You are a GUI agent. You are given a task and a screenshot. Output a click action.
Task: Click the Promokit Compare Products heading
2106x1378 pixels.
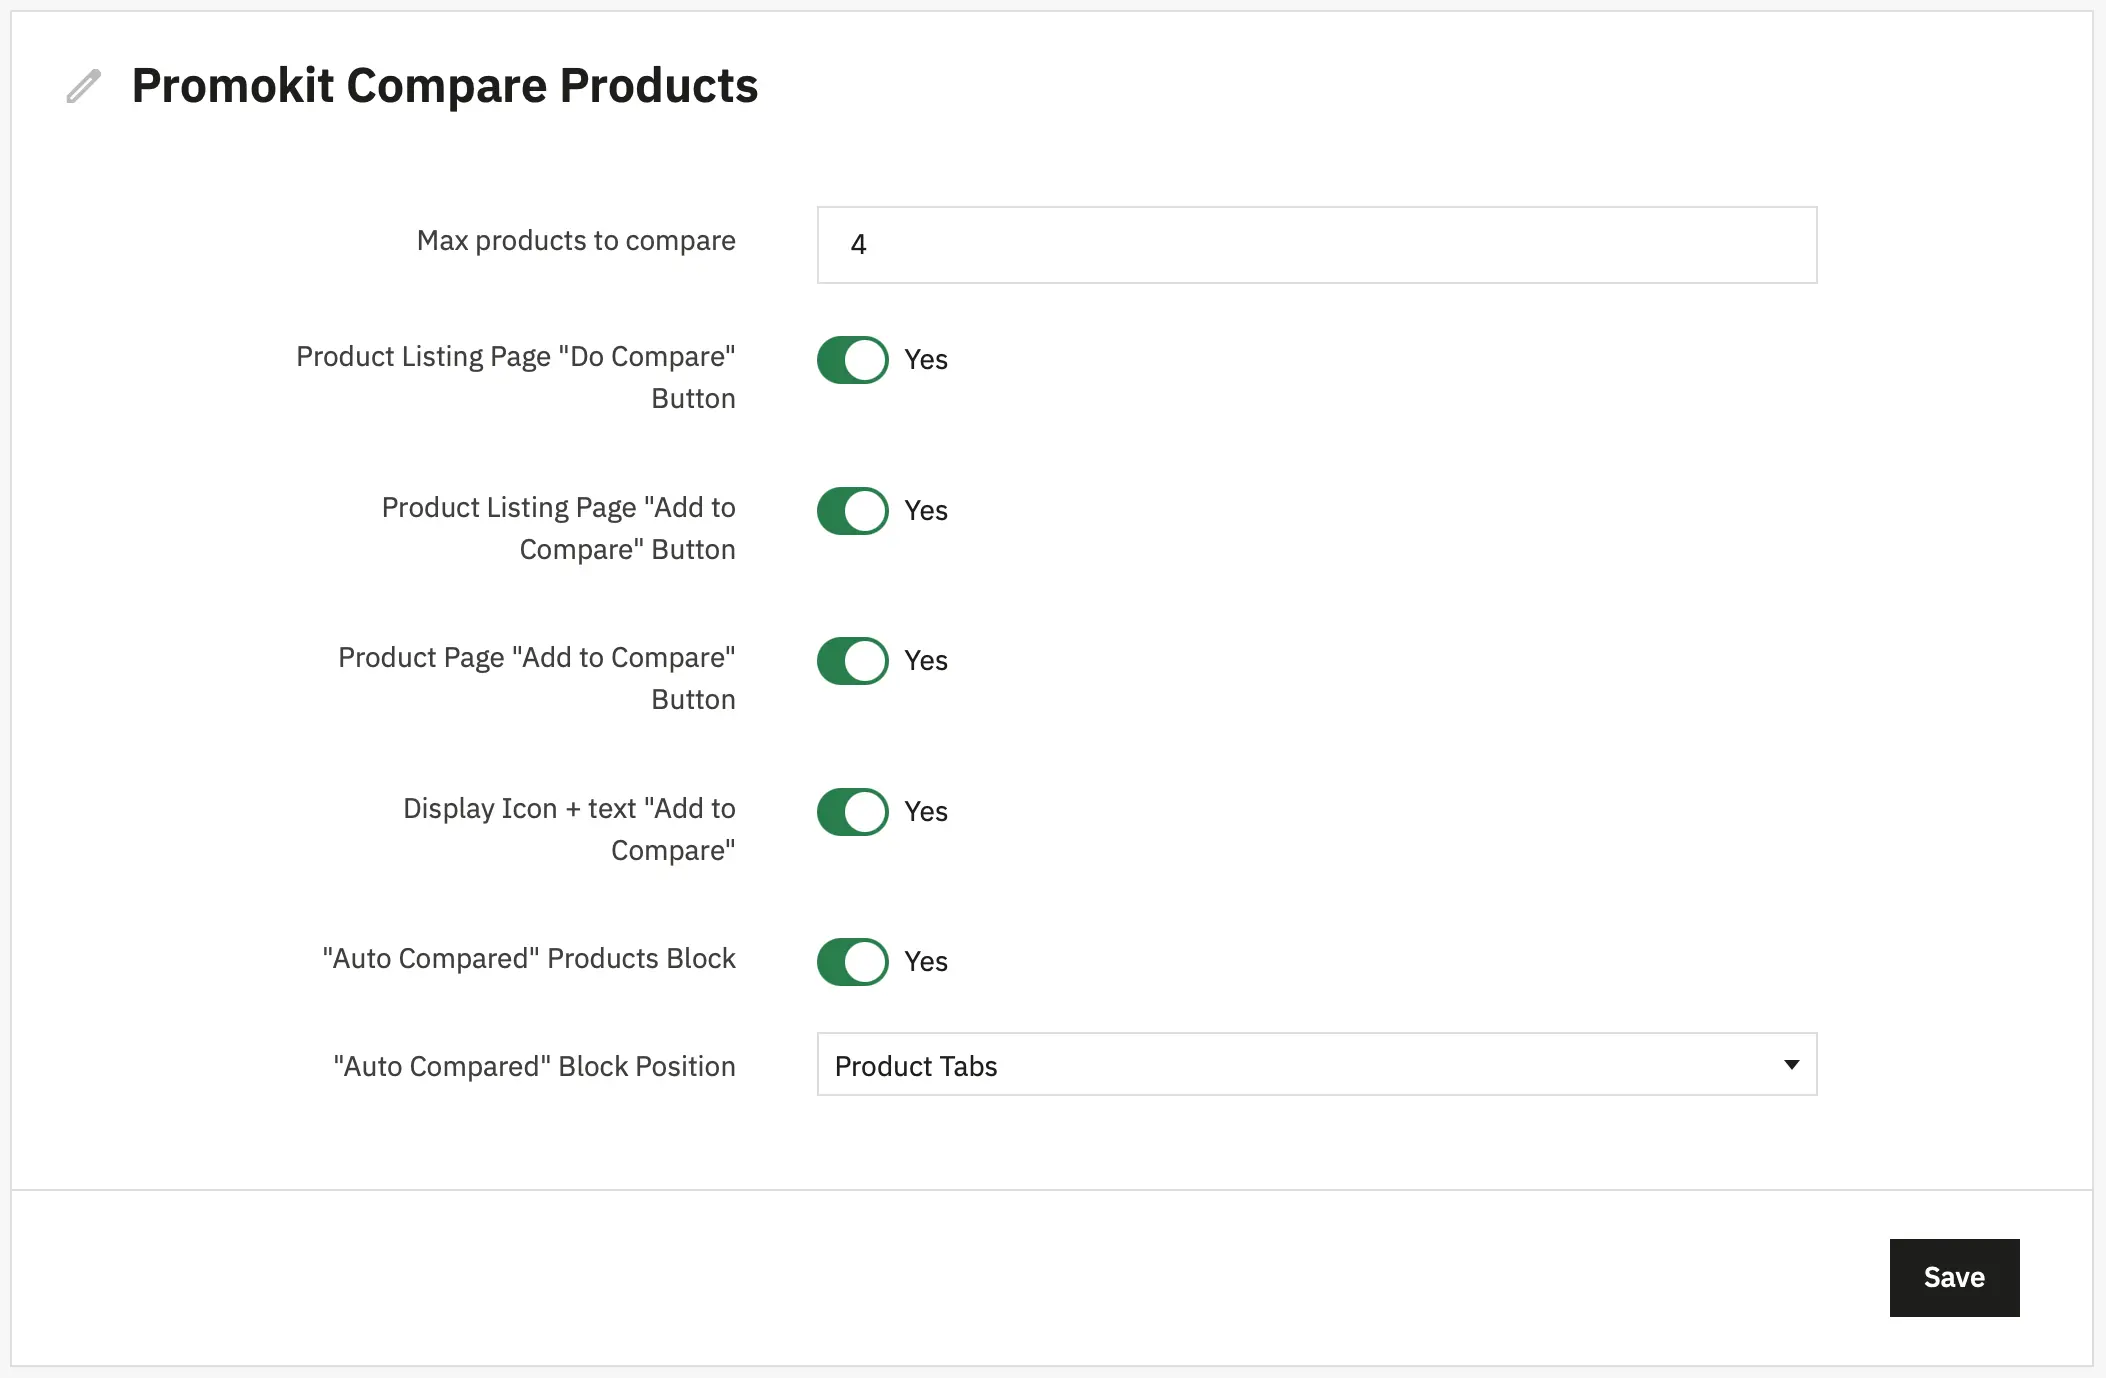click(445, 86)
